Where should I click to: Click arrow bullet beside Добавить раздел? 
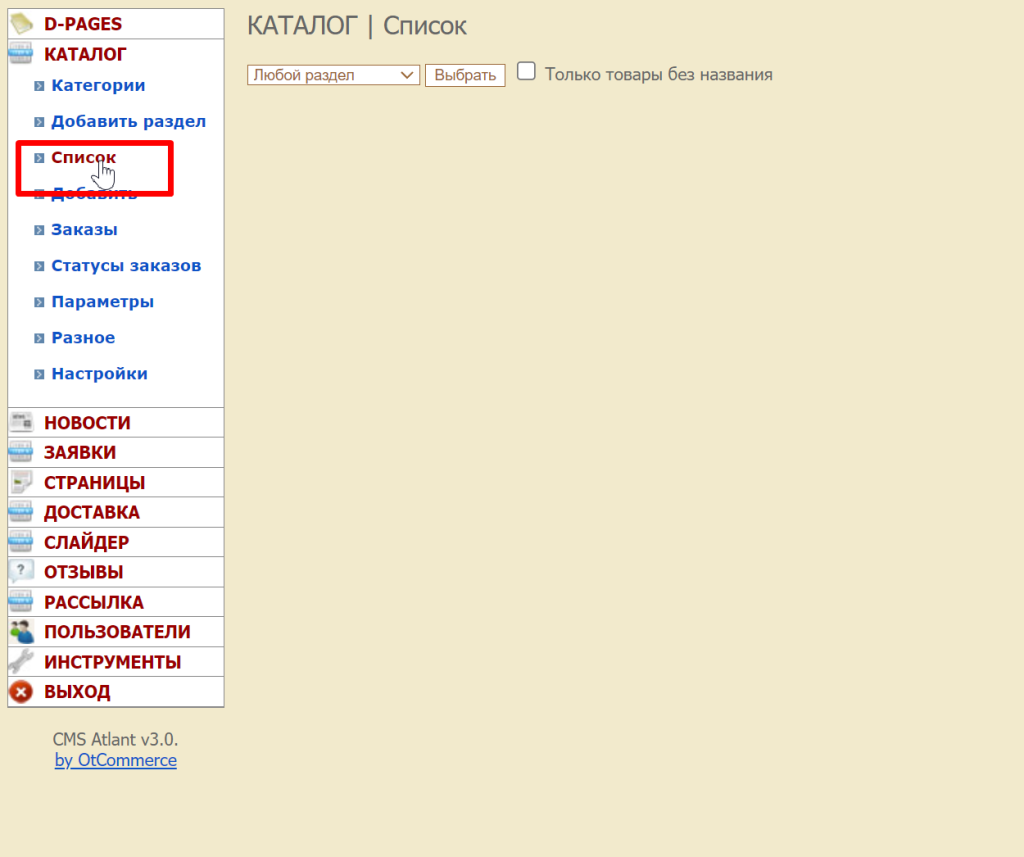click(x=39, y=121)
